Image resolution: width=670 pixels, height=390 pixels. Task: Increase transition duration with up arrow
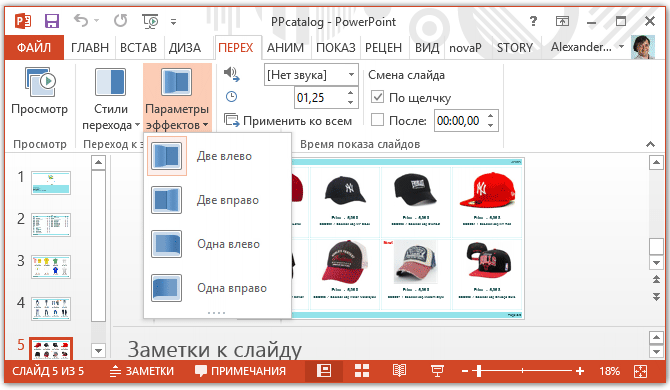[350, 93]
